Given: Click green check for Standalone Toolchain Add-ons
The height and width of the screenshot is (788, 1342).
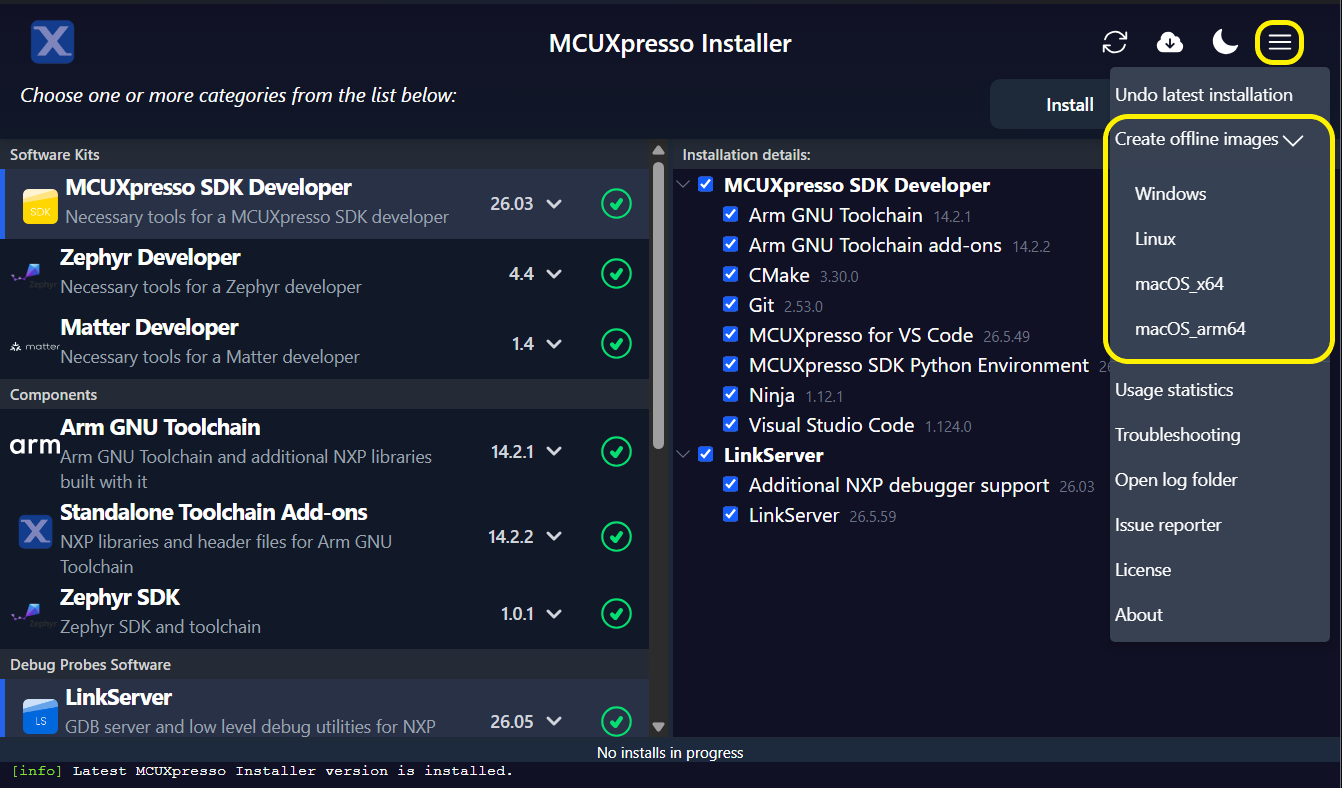Looking at the screenshot, I should coord(616,537).
